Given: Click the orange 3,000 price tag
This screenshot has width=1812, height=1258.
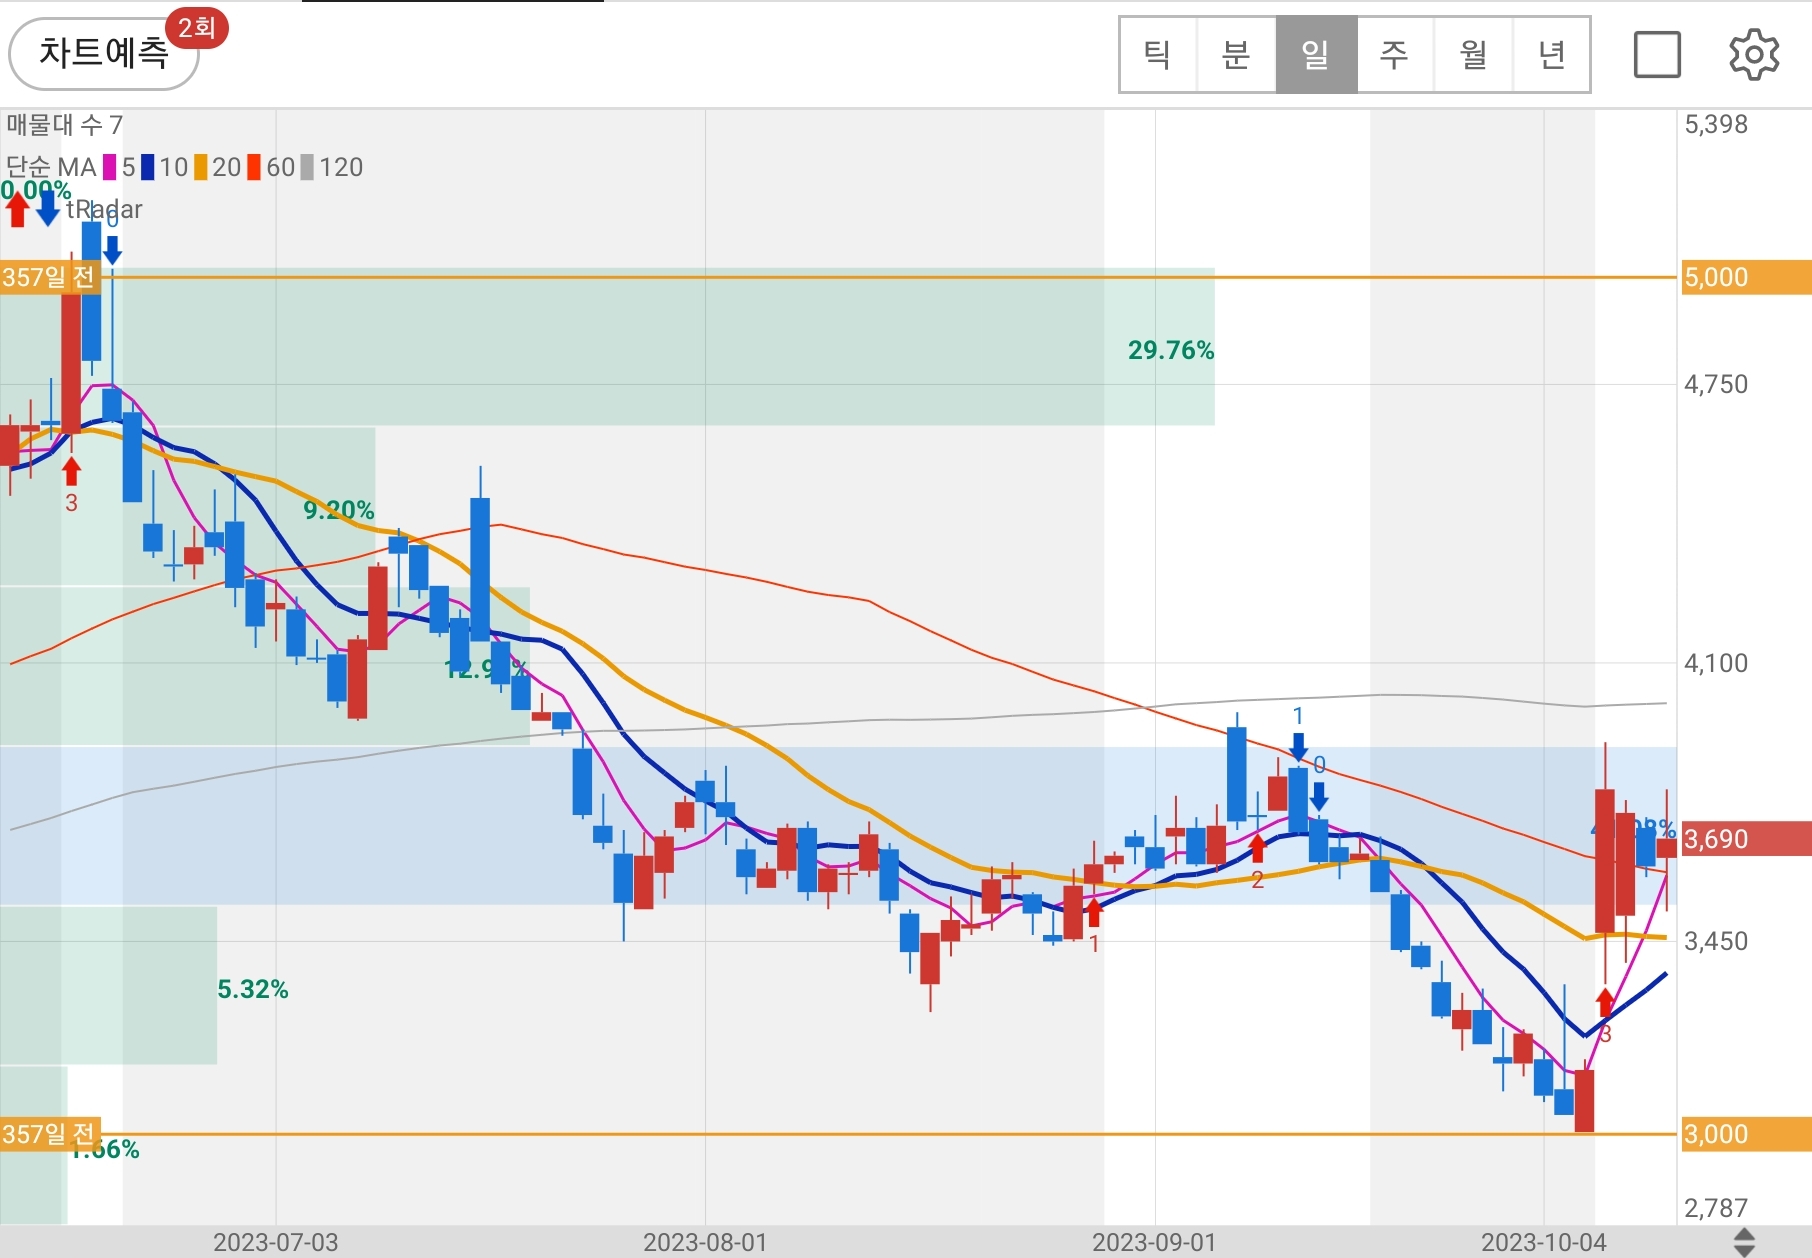Looking at the screenshot, I should 1745,1134.
